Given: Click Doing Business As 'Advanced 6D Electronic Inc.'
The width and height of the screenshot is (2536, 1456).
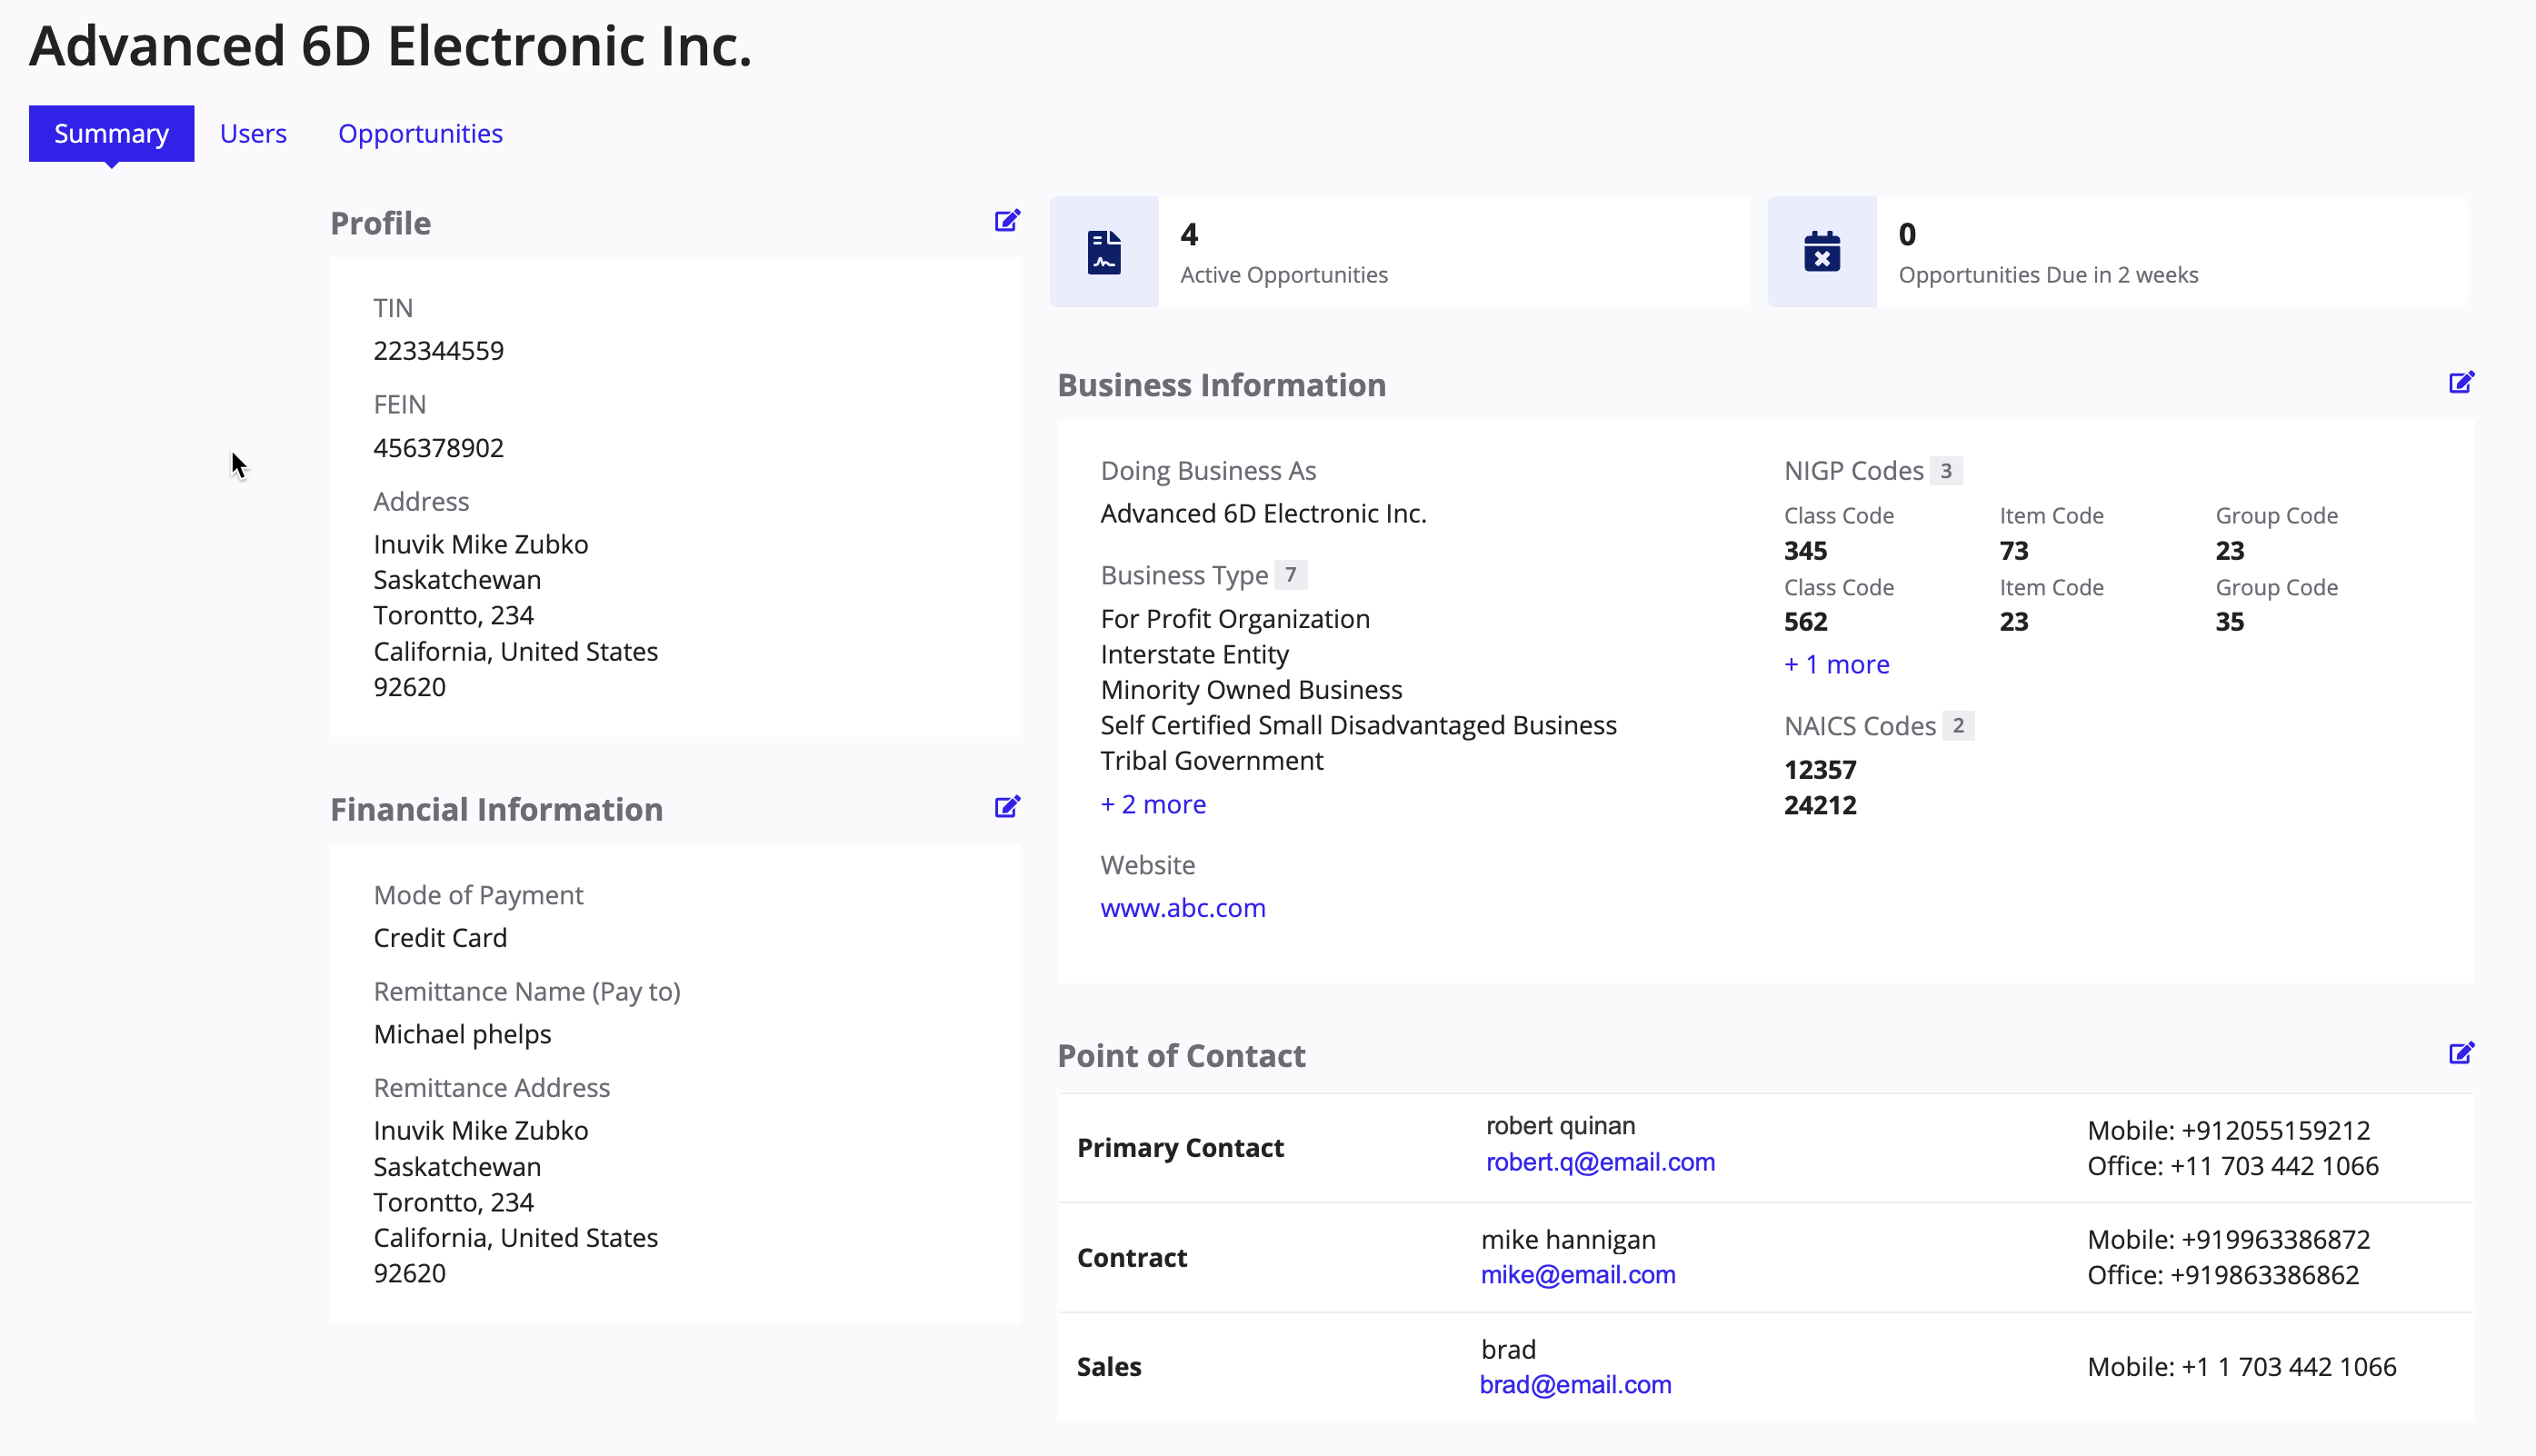Looking at the screenshot, I should pyautogui.click(x=1263, y=513).
